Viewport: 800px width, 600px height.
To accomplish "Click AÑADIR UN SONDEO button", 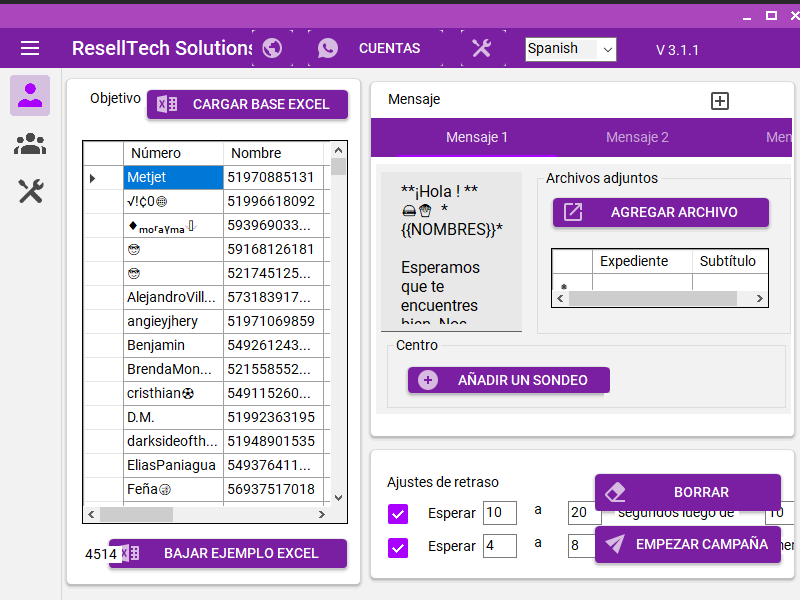I will pyautogui.click(x=508, y=380).
